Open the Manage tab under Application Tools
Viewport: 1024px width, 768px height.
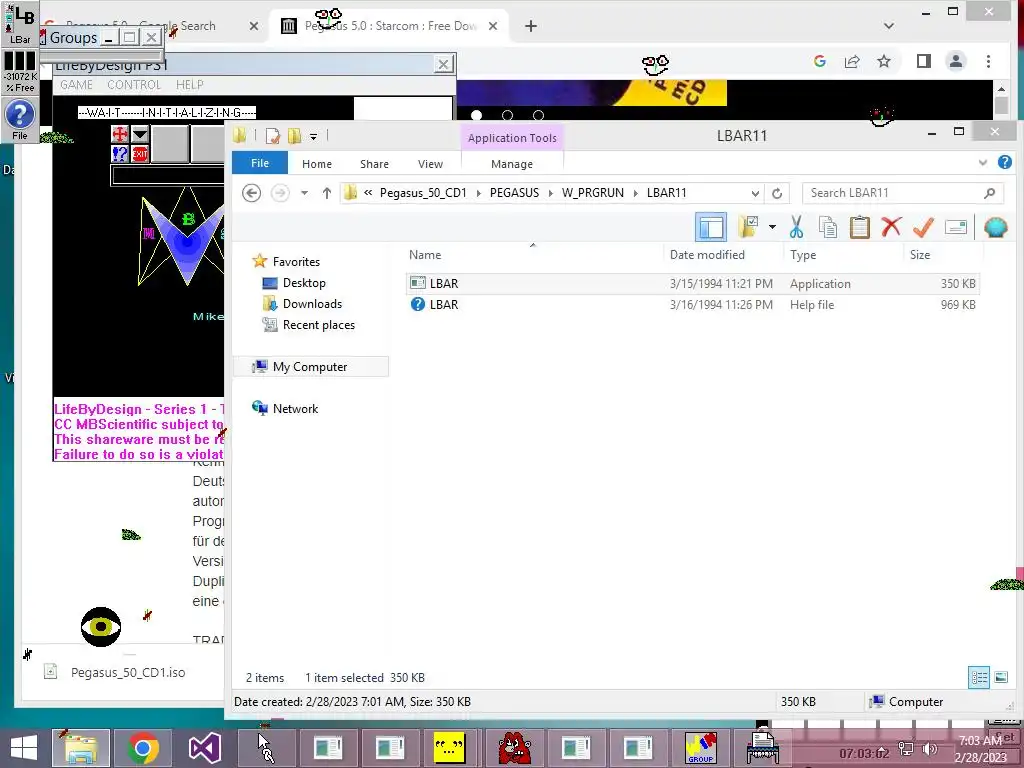click(512, 164)
